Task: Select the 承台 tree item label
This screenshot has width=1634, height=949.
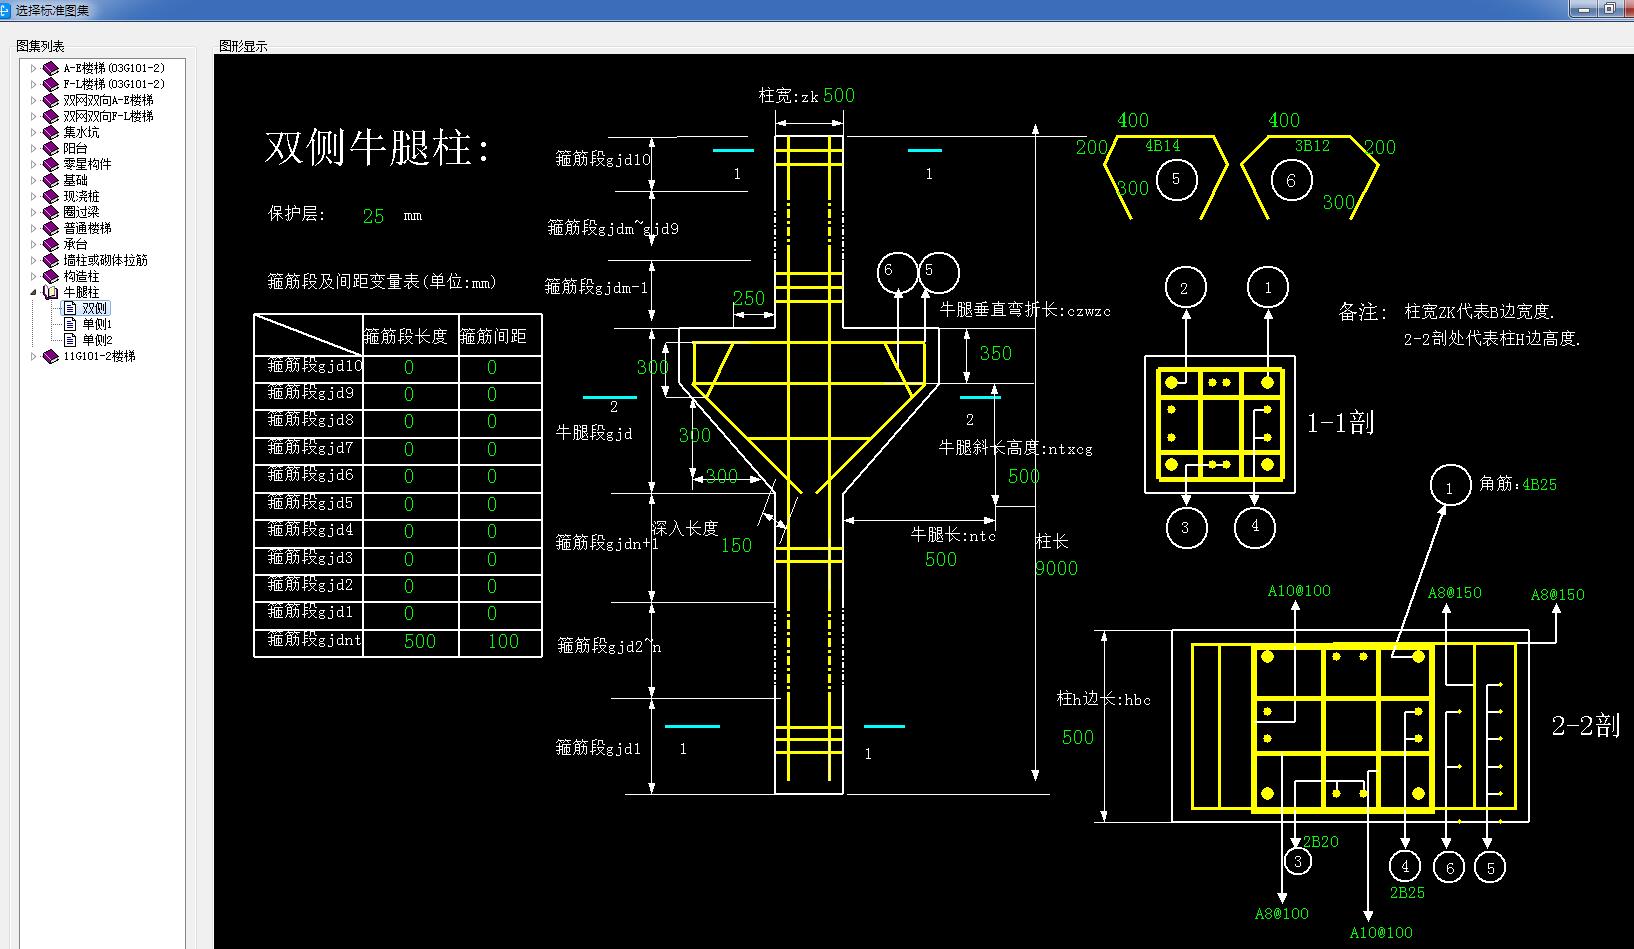Action: (75, 244)
